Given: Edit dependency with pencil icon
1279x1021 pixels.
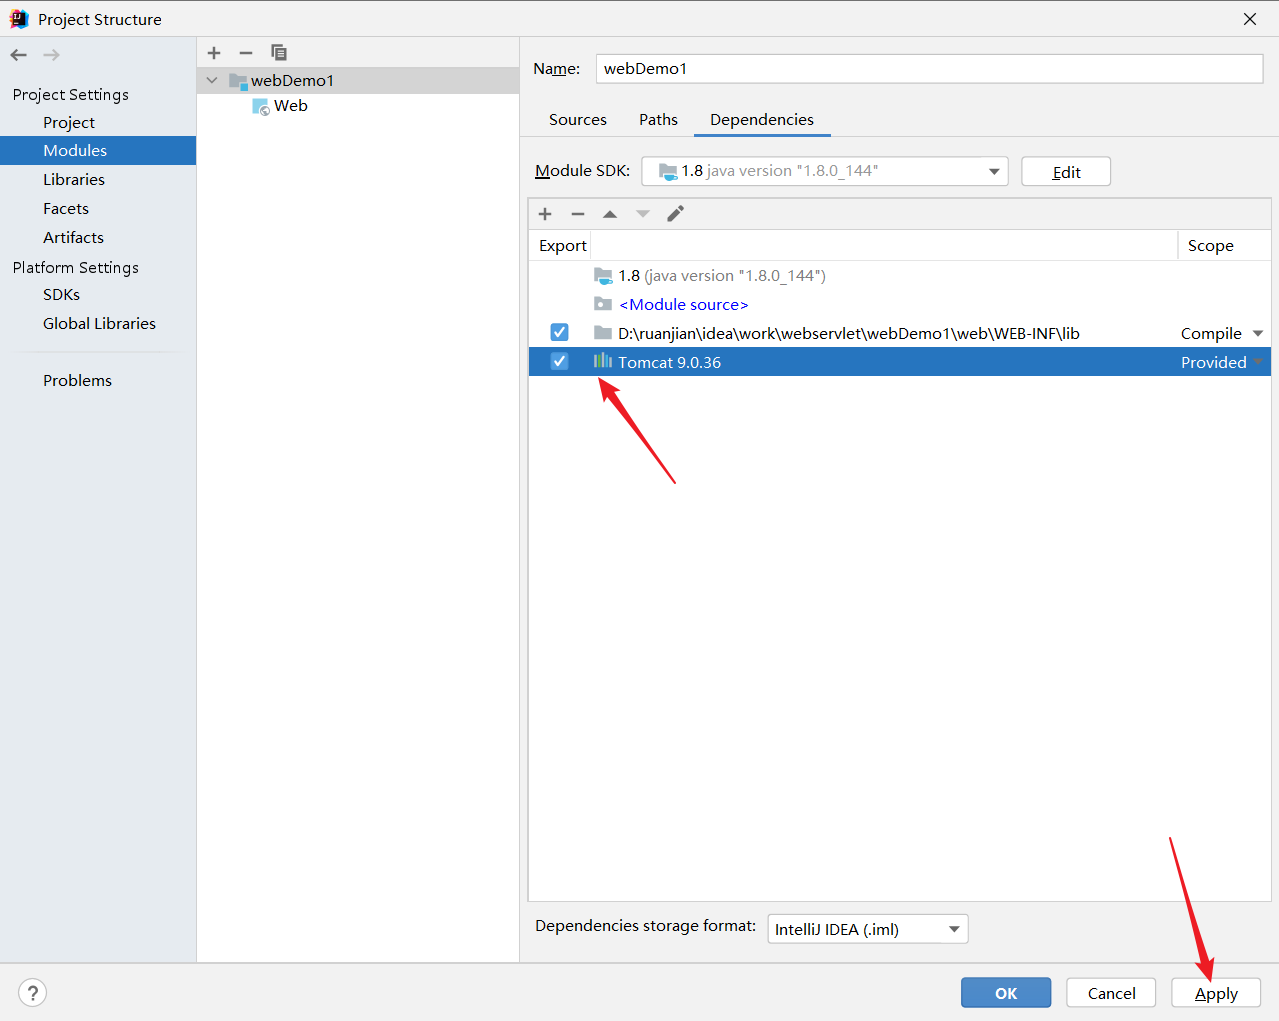Looking at the screenshot, I should pyautogui.click(x=676, y=214).
